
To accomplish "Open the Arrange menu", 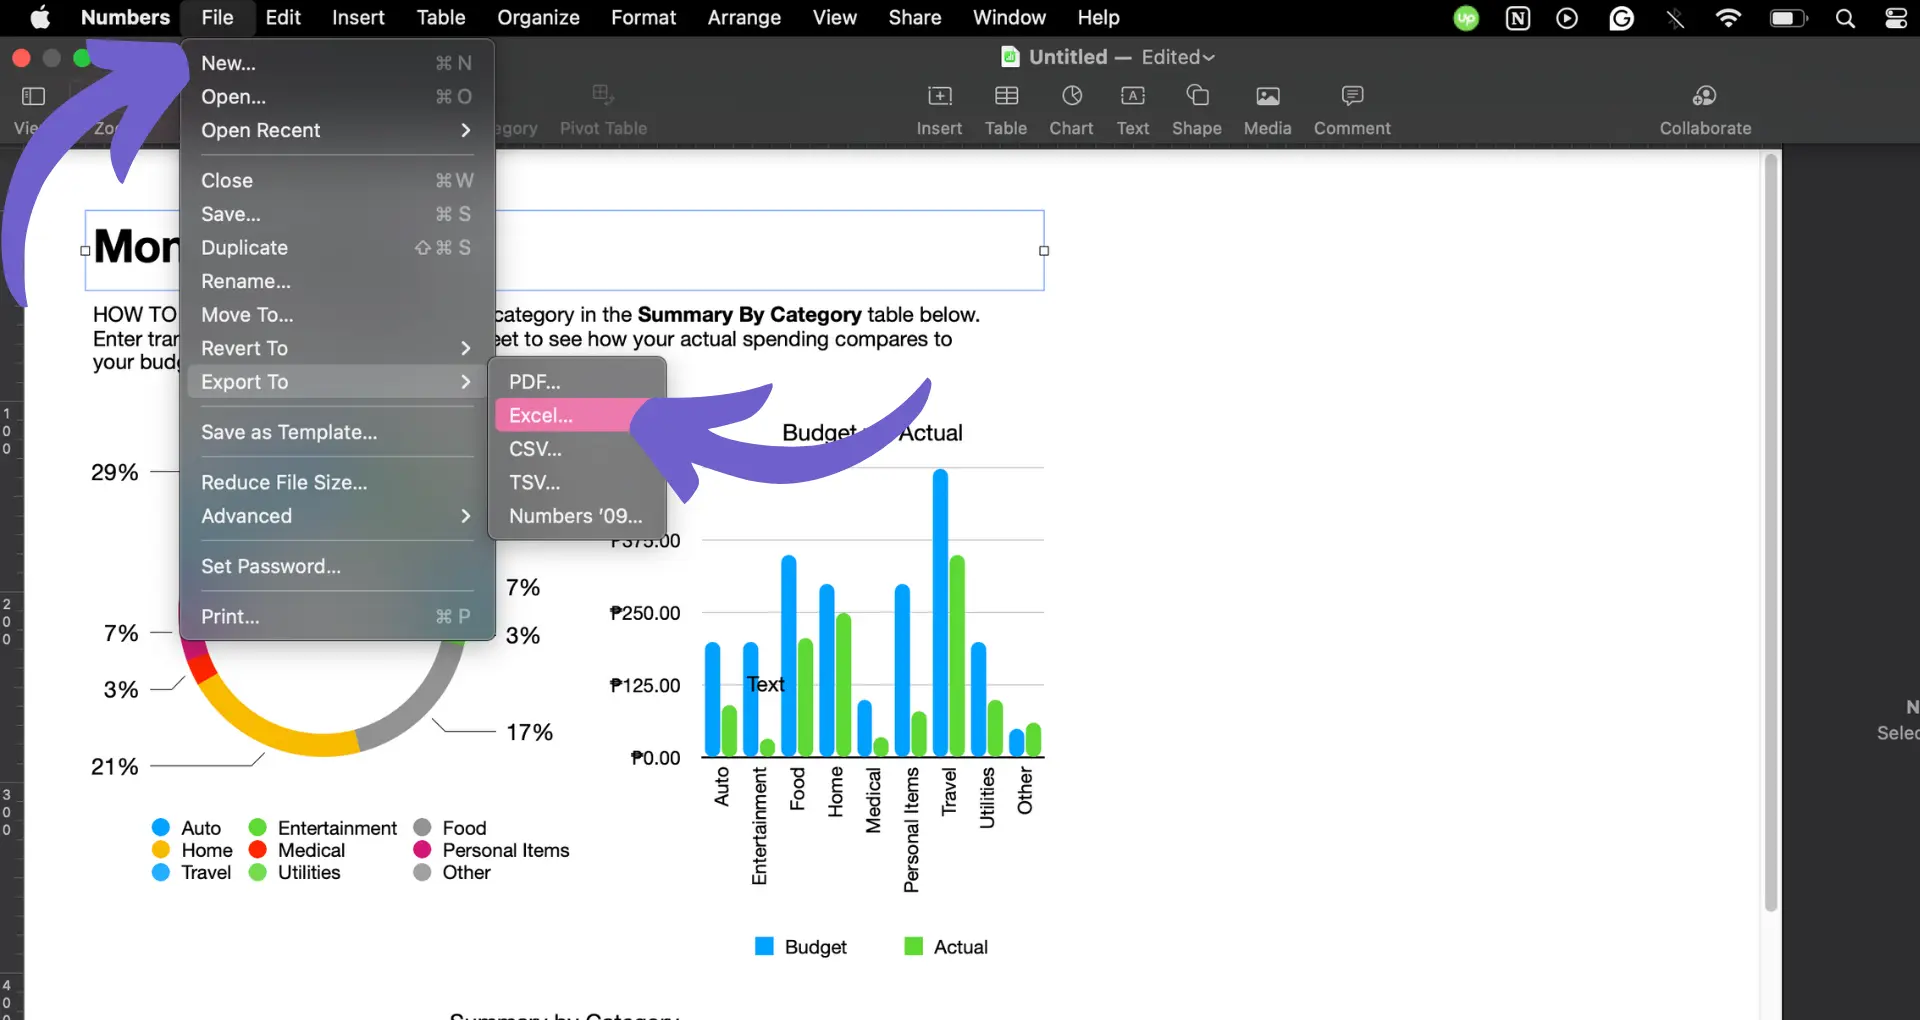I will point(744,17).
